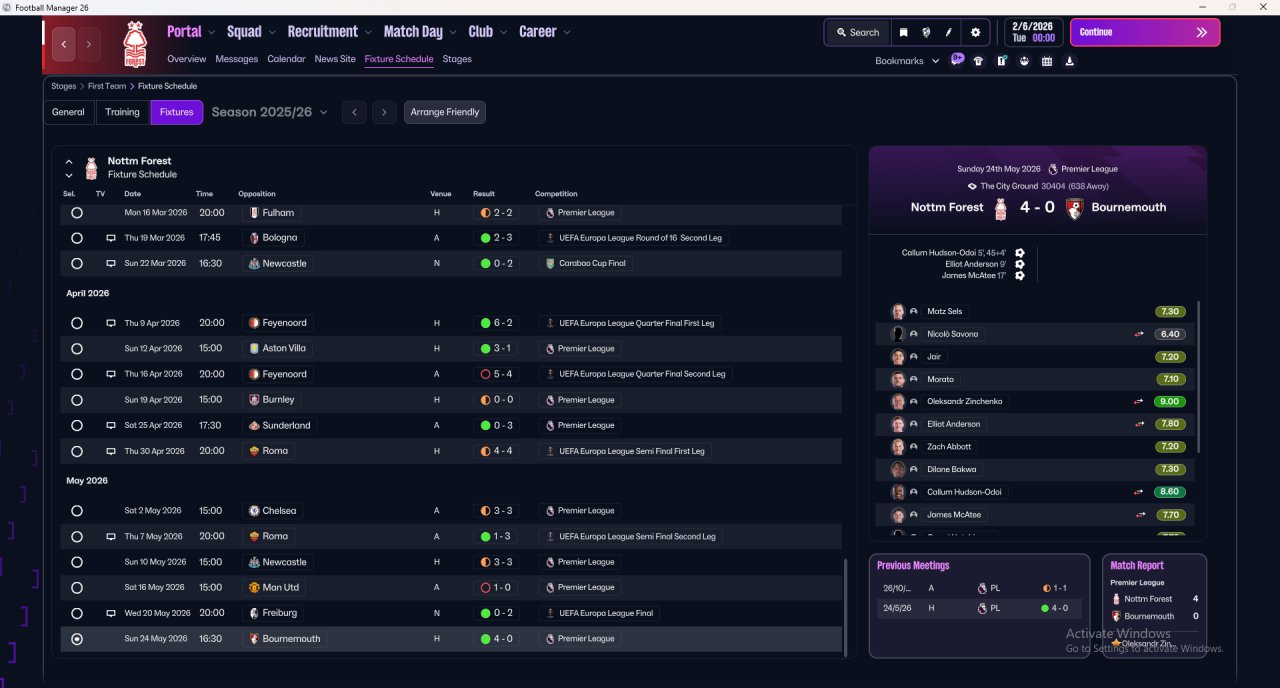This screenshot has width=1280, height=688.
Task: Click the TV icon on the Bologna fixture row
Action: (111, 238)
